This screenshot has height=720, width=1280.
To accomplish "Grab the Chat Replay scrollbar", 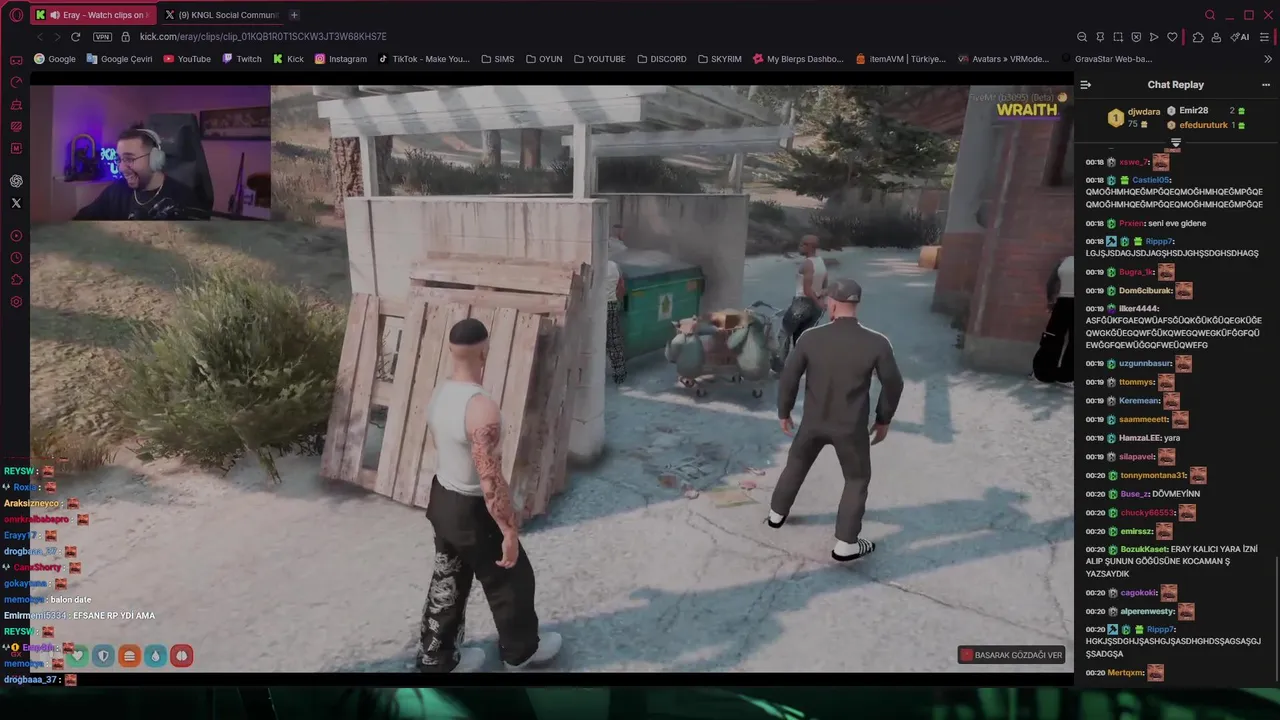I will coord(1276,618).
